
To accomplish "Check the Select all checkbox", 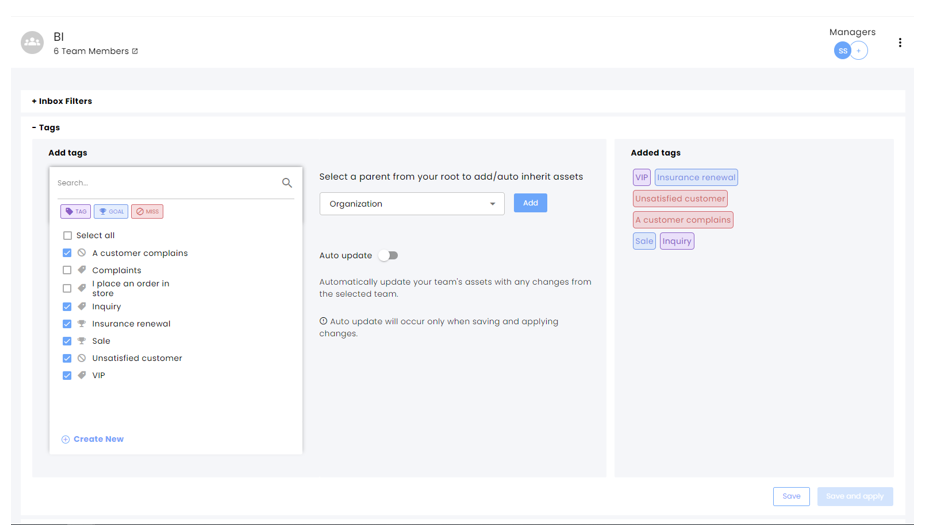I will tap(68, 235).
